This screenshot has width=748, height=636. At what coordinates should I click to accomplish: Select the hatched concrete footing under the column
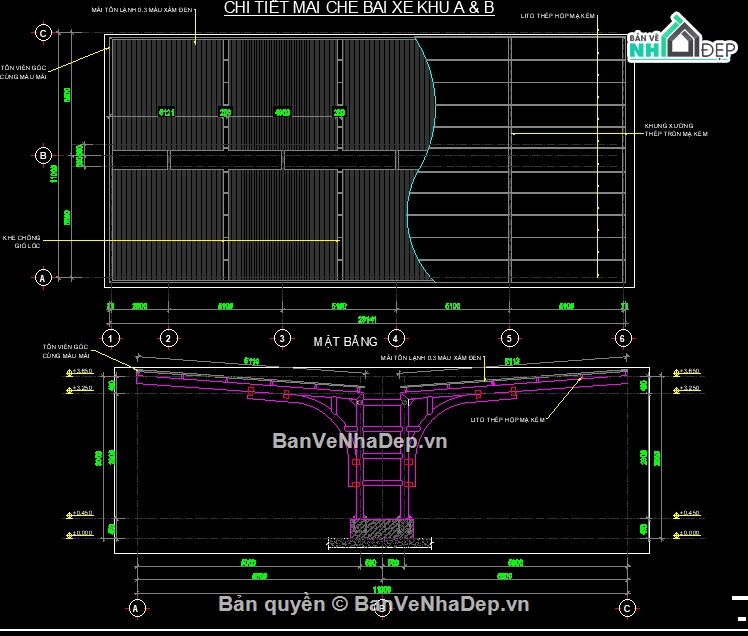coord(382,528)
